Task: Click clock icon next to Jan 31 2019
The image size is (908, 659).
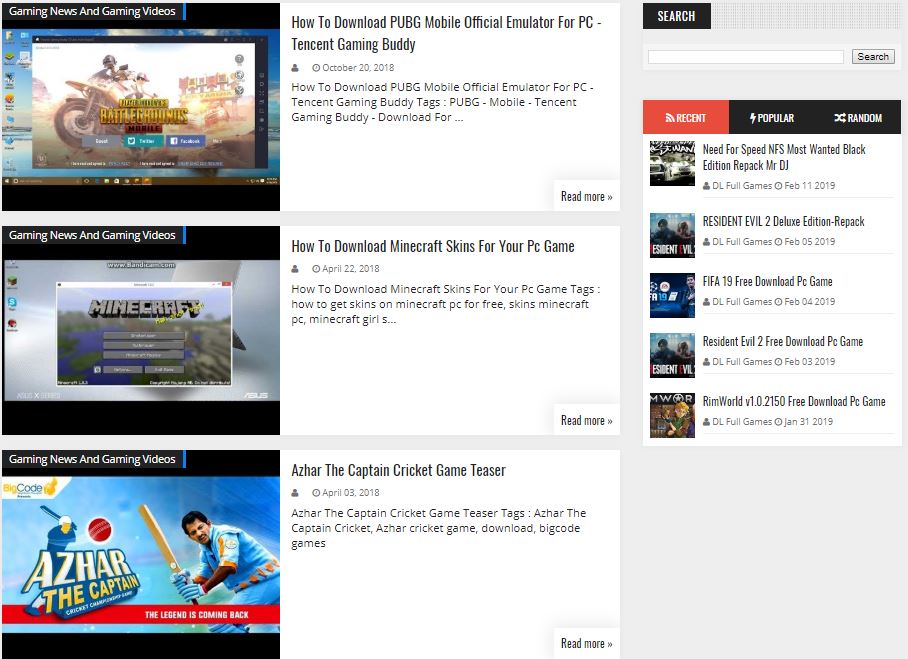Action: [x=778, y=422]
